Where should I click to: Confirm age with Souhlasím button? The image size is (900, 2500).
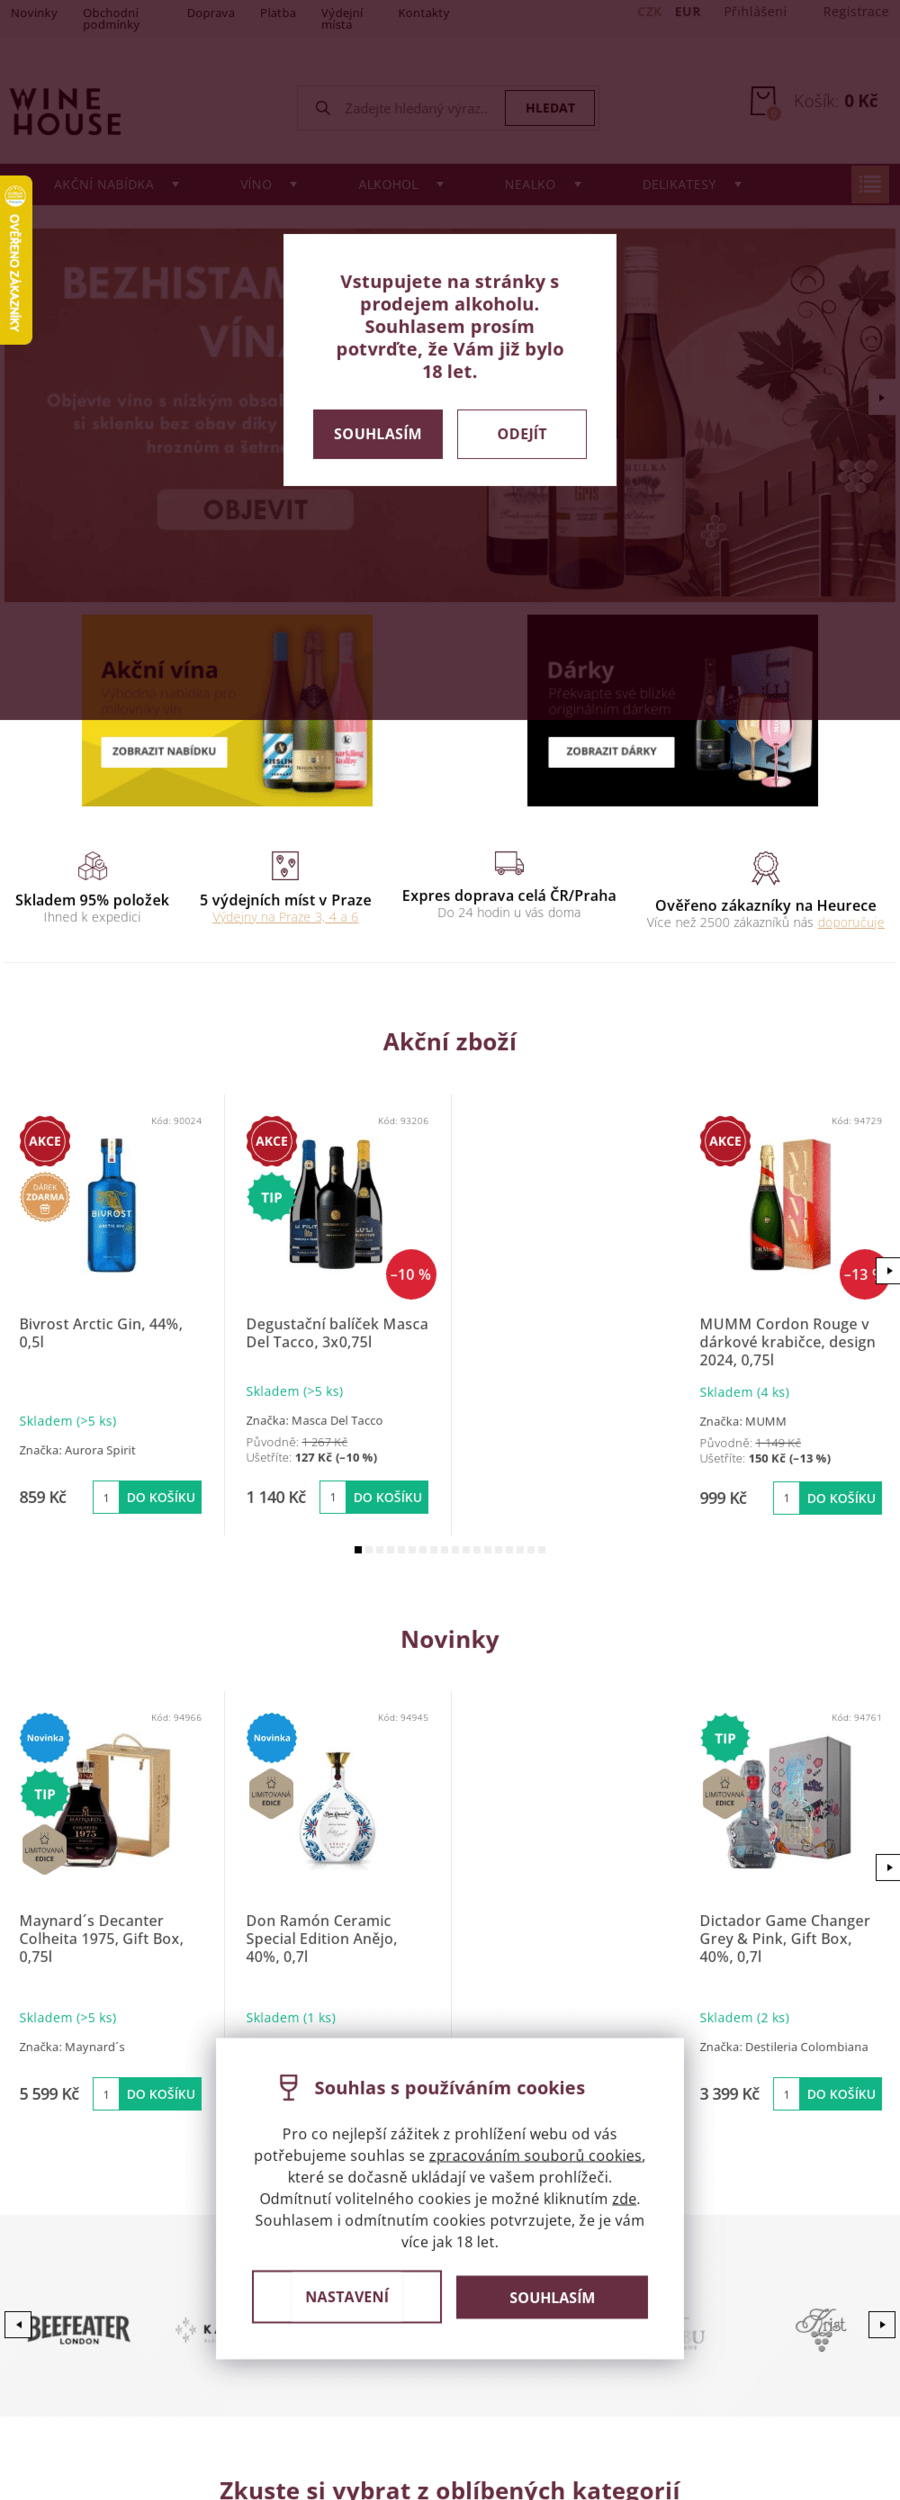coord(377,434)
